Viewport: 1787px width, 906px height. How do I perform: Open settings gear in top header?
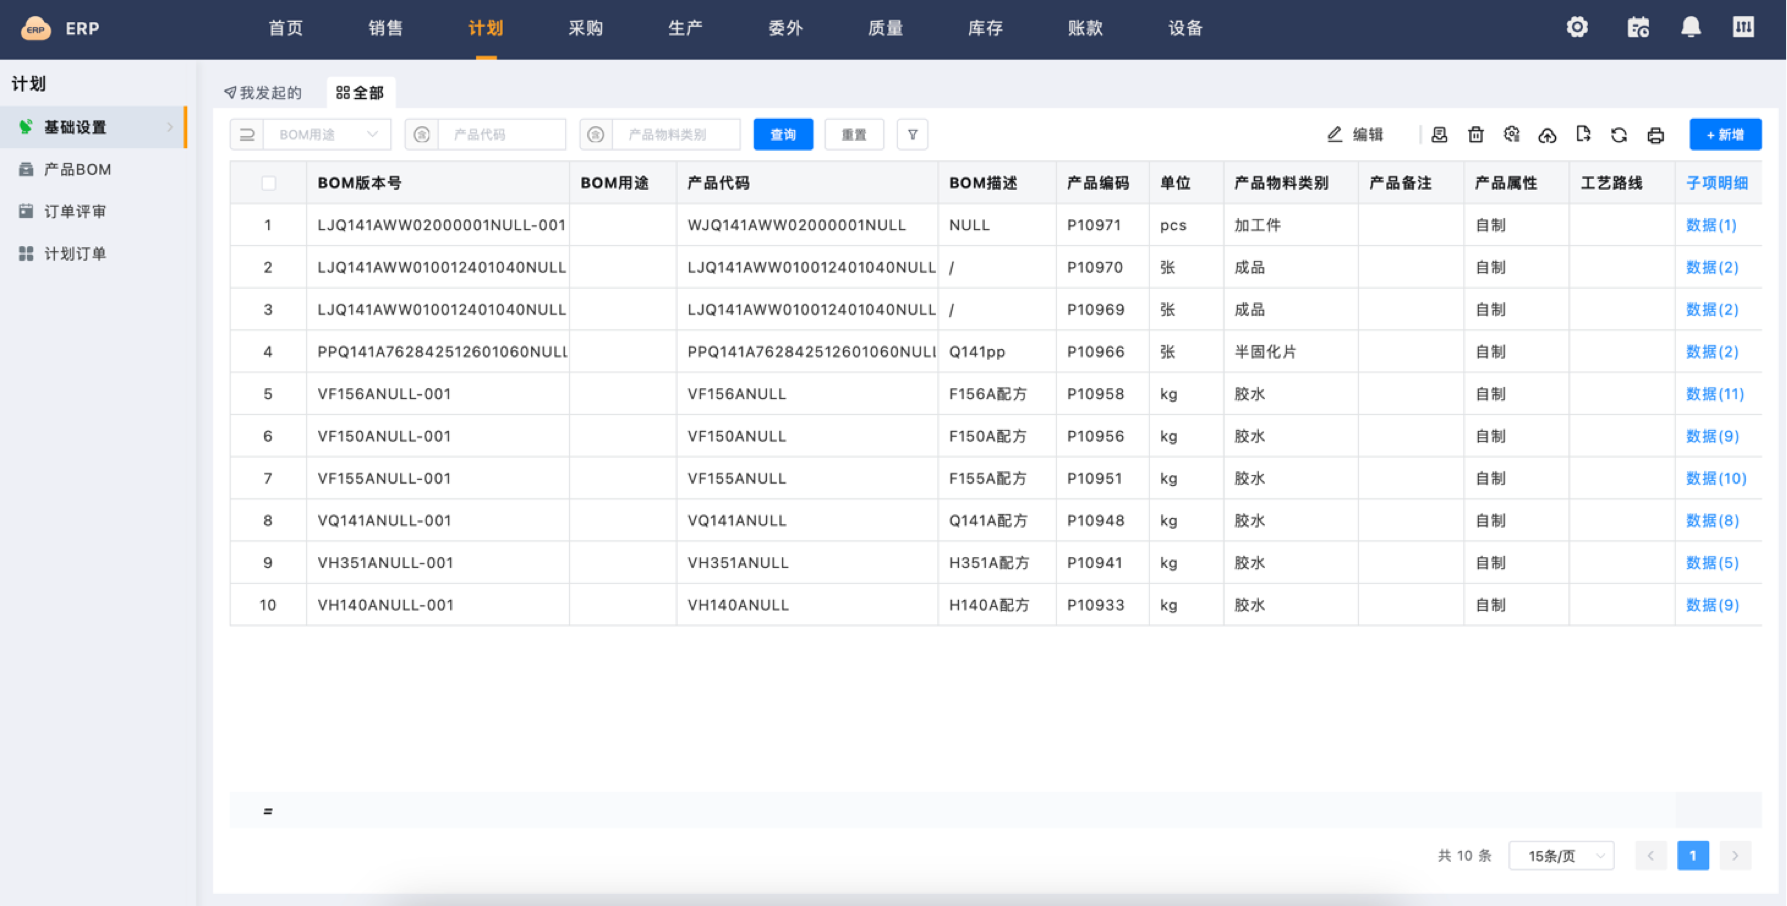pyautogui.click(x=1577, y=28)
